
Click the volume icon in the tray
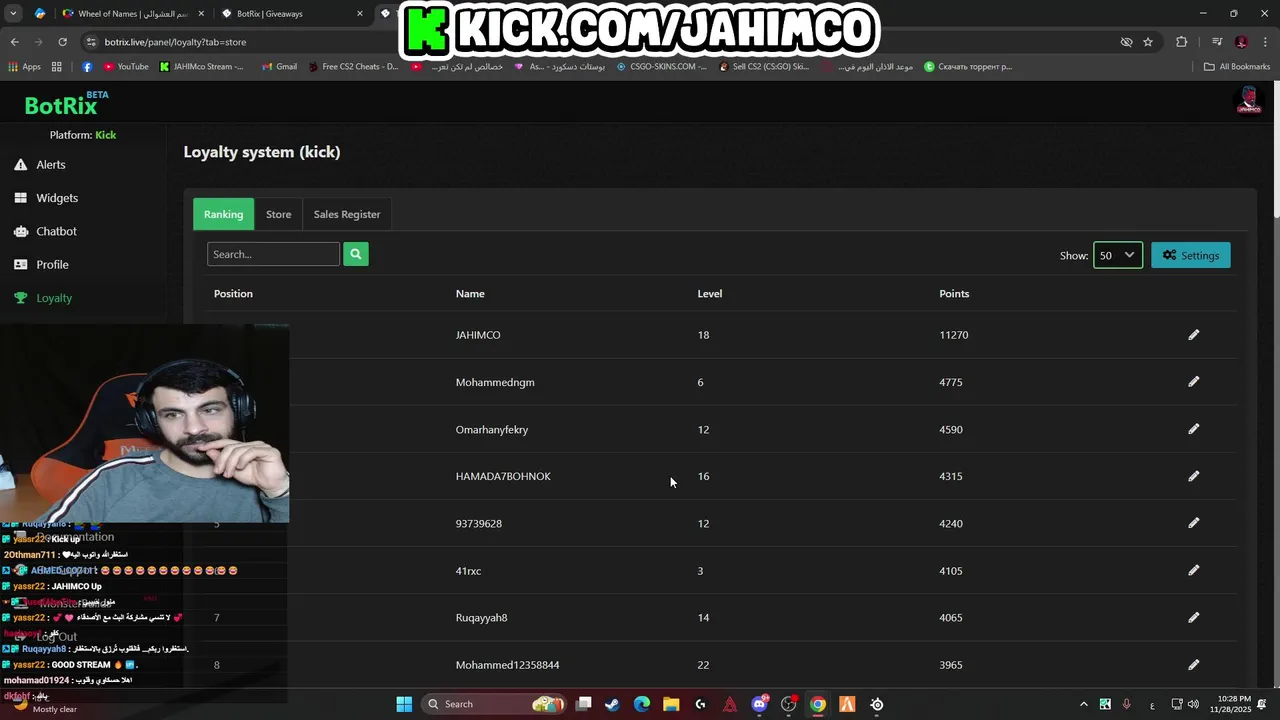pos(1193,704)
